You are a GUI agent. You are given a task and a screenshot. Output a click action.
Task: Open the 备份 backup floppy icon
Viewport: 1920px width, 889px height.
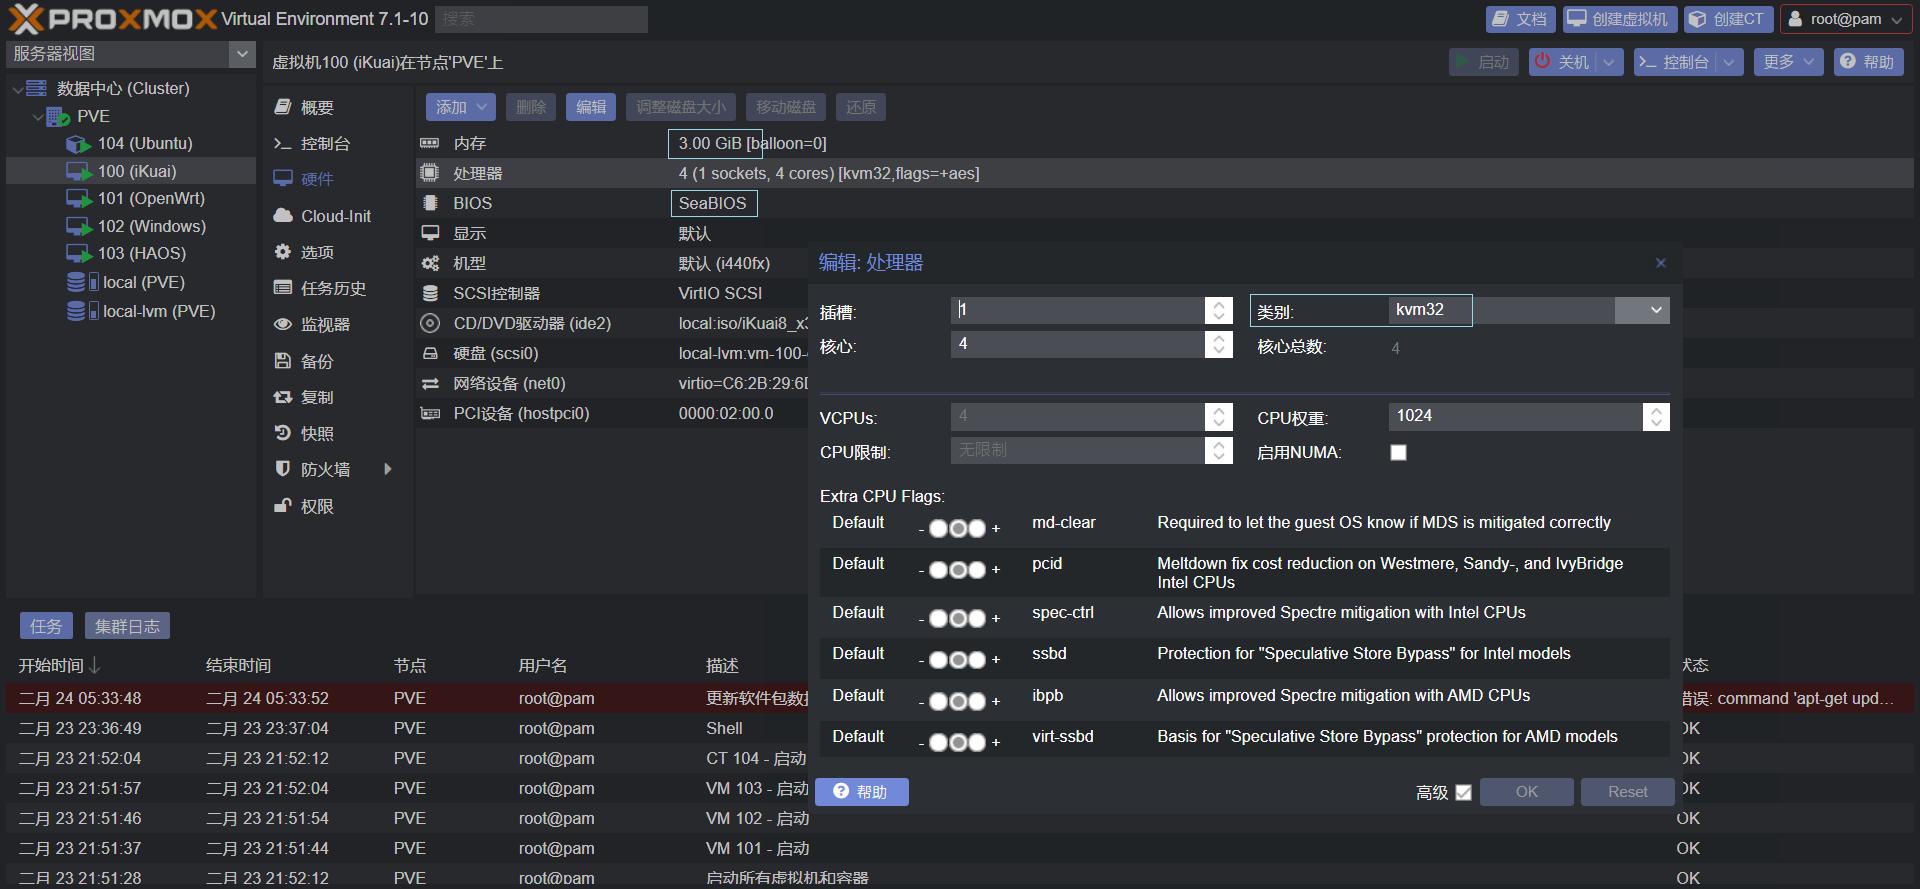[283, 361]
